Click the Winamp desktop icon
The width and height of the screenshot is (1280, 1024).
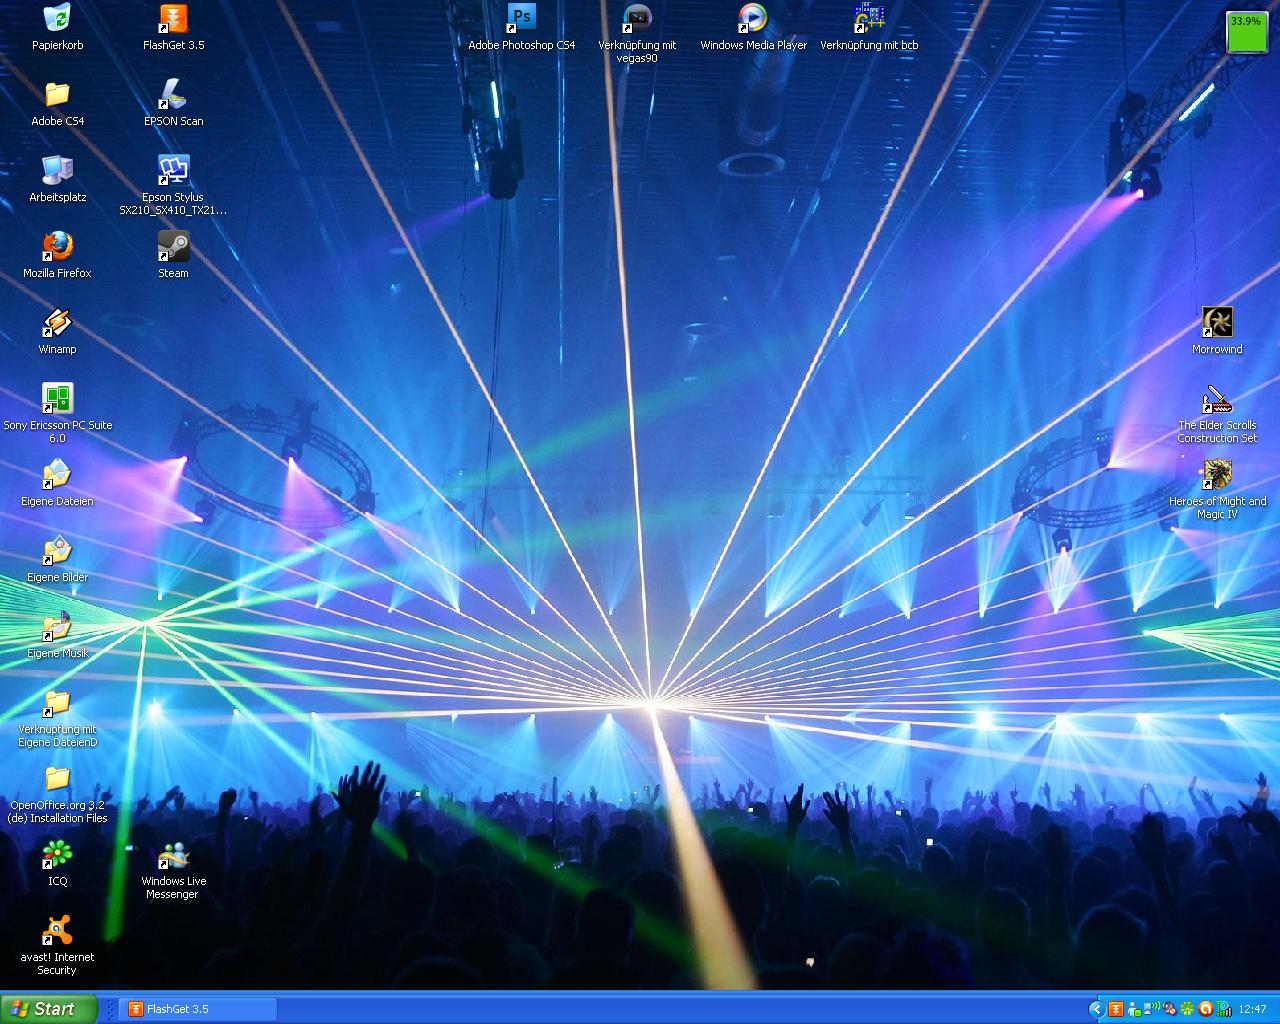[57, 323]
